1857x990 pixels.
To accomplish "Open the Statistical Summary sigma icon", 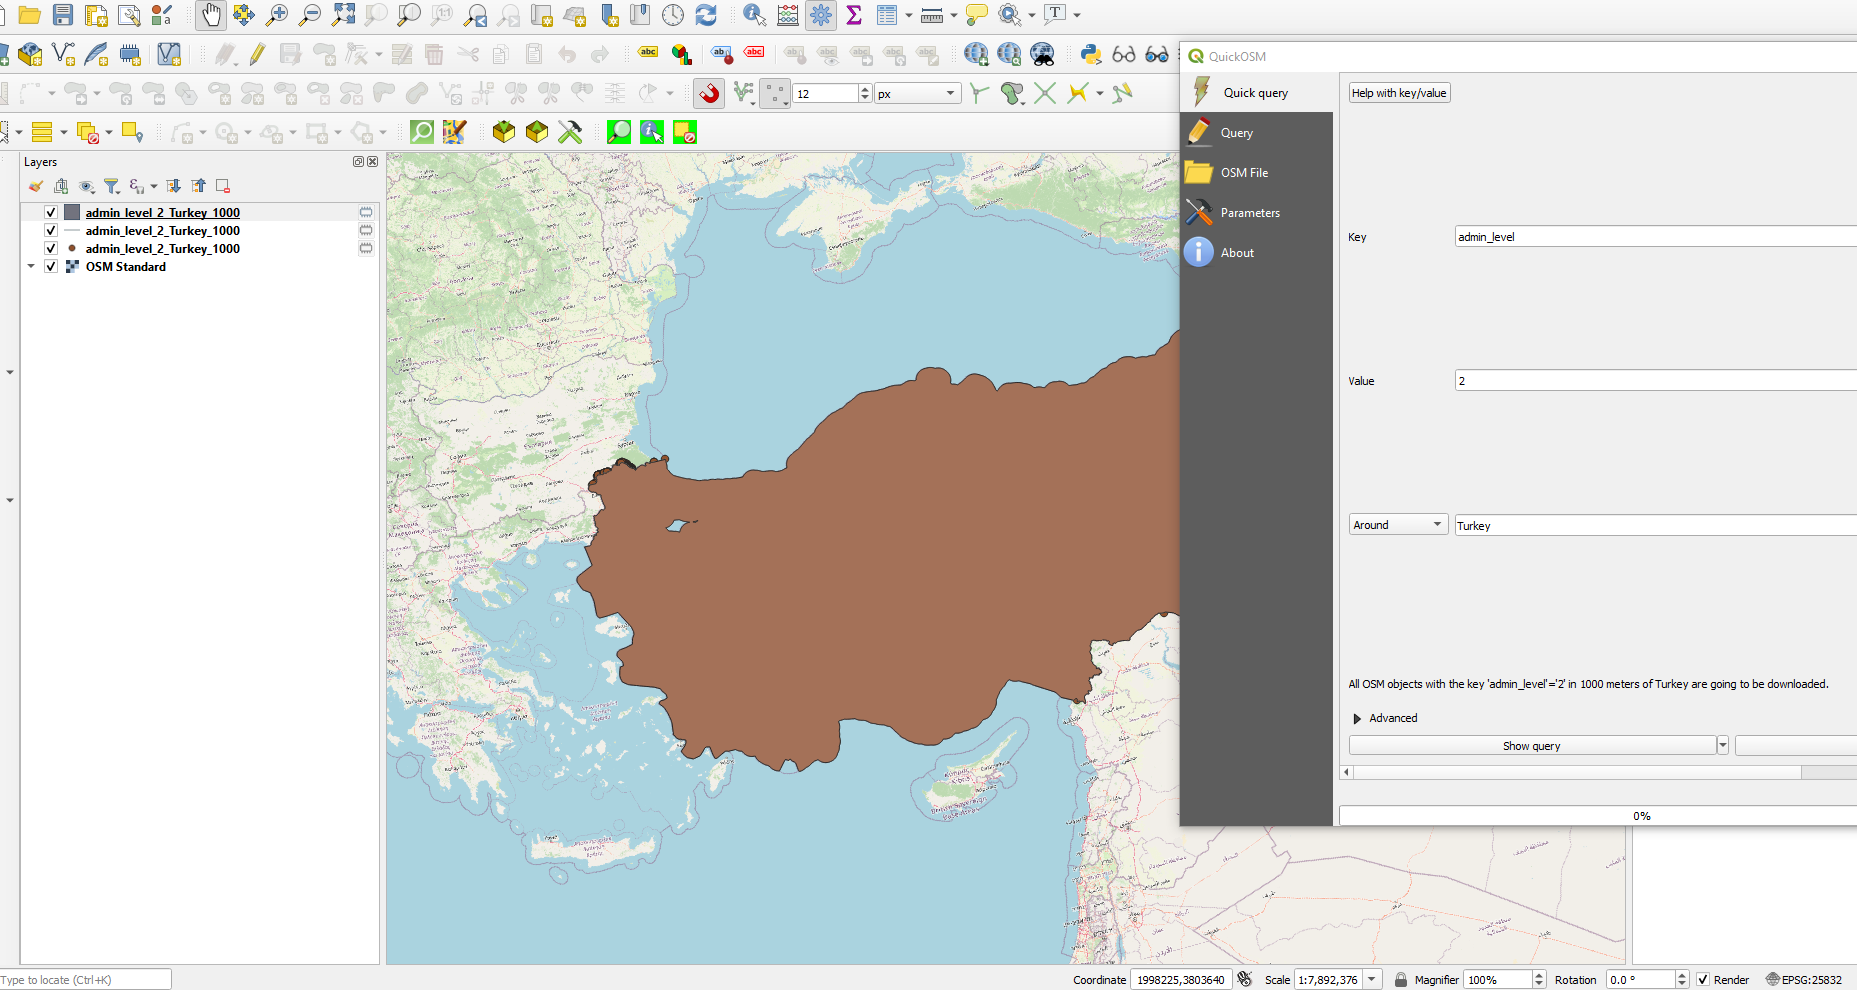I will pos(853,15).
